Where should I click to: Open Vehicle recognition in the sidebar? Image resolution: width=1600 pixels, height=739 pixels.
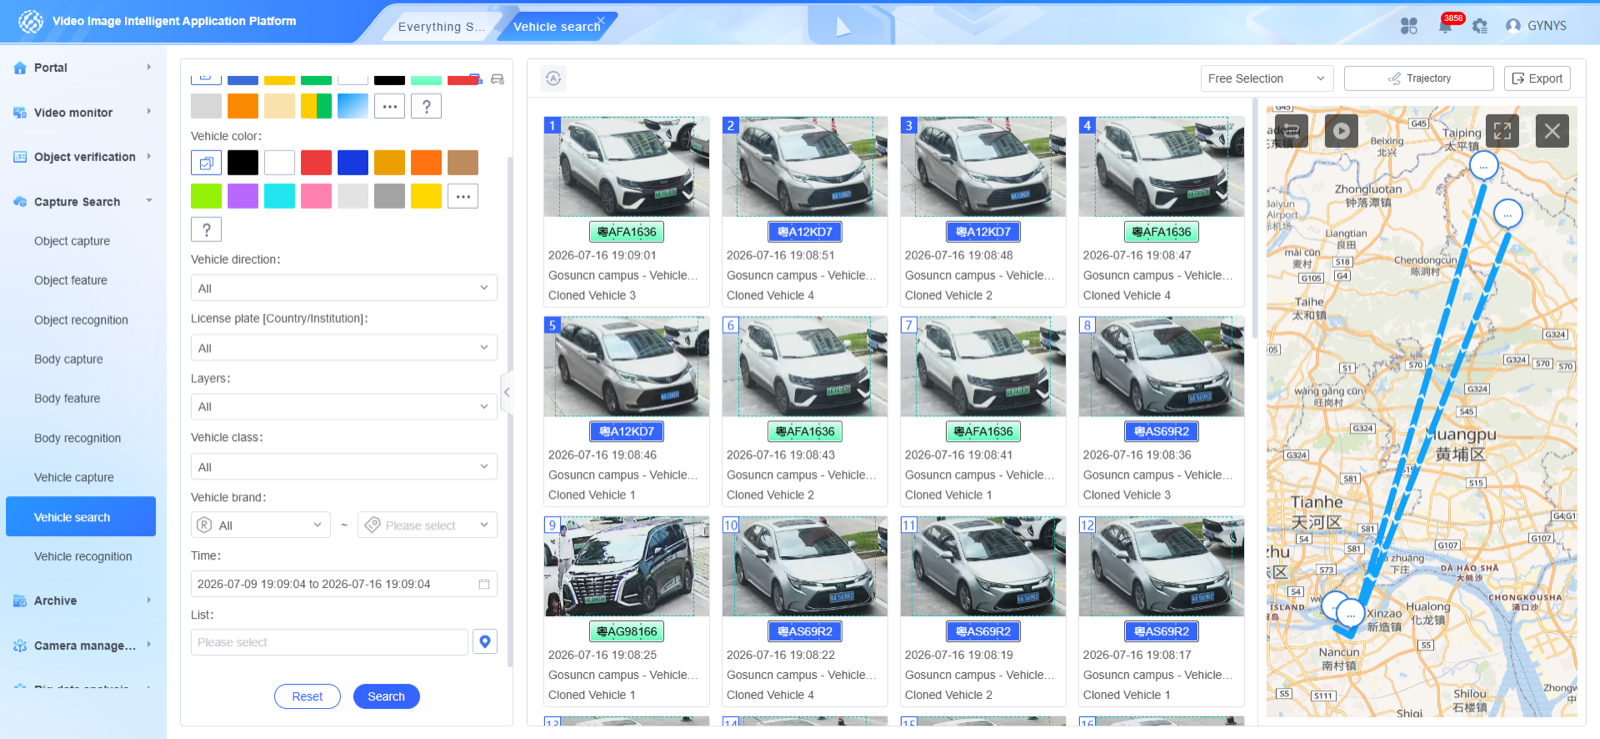coord(83,557)
